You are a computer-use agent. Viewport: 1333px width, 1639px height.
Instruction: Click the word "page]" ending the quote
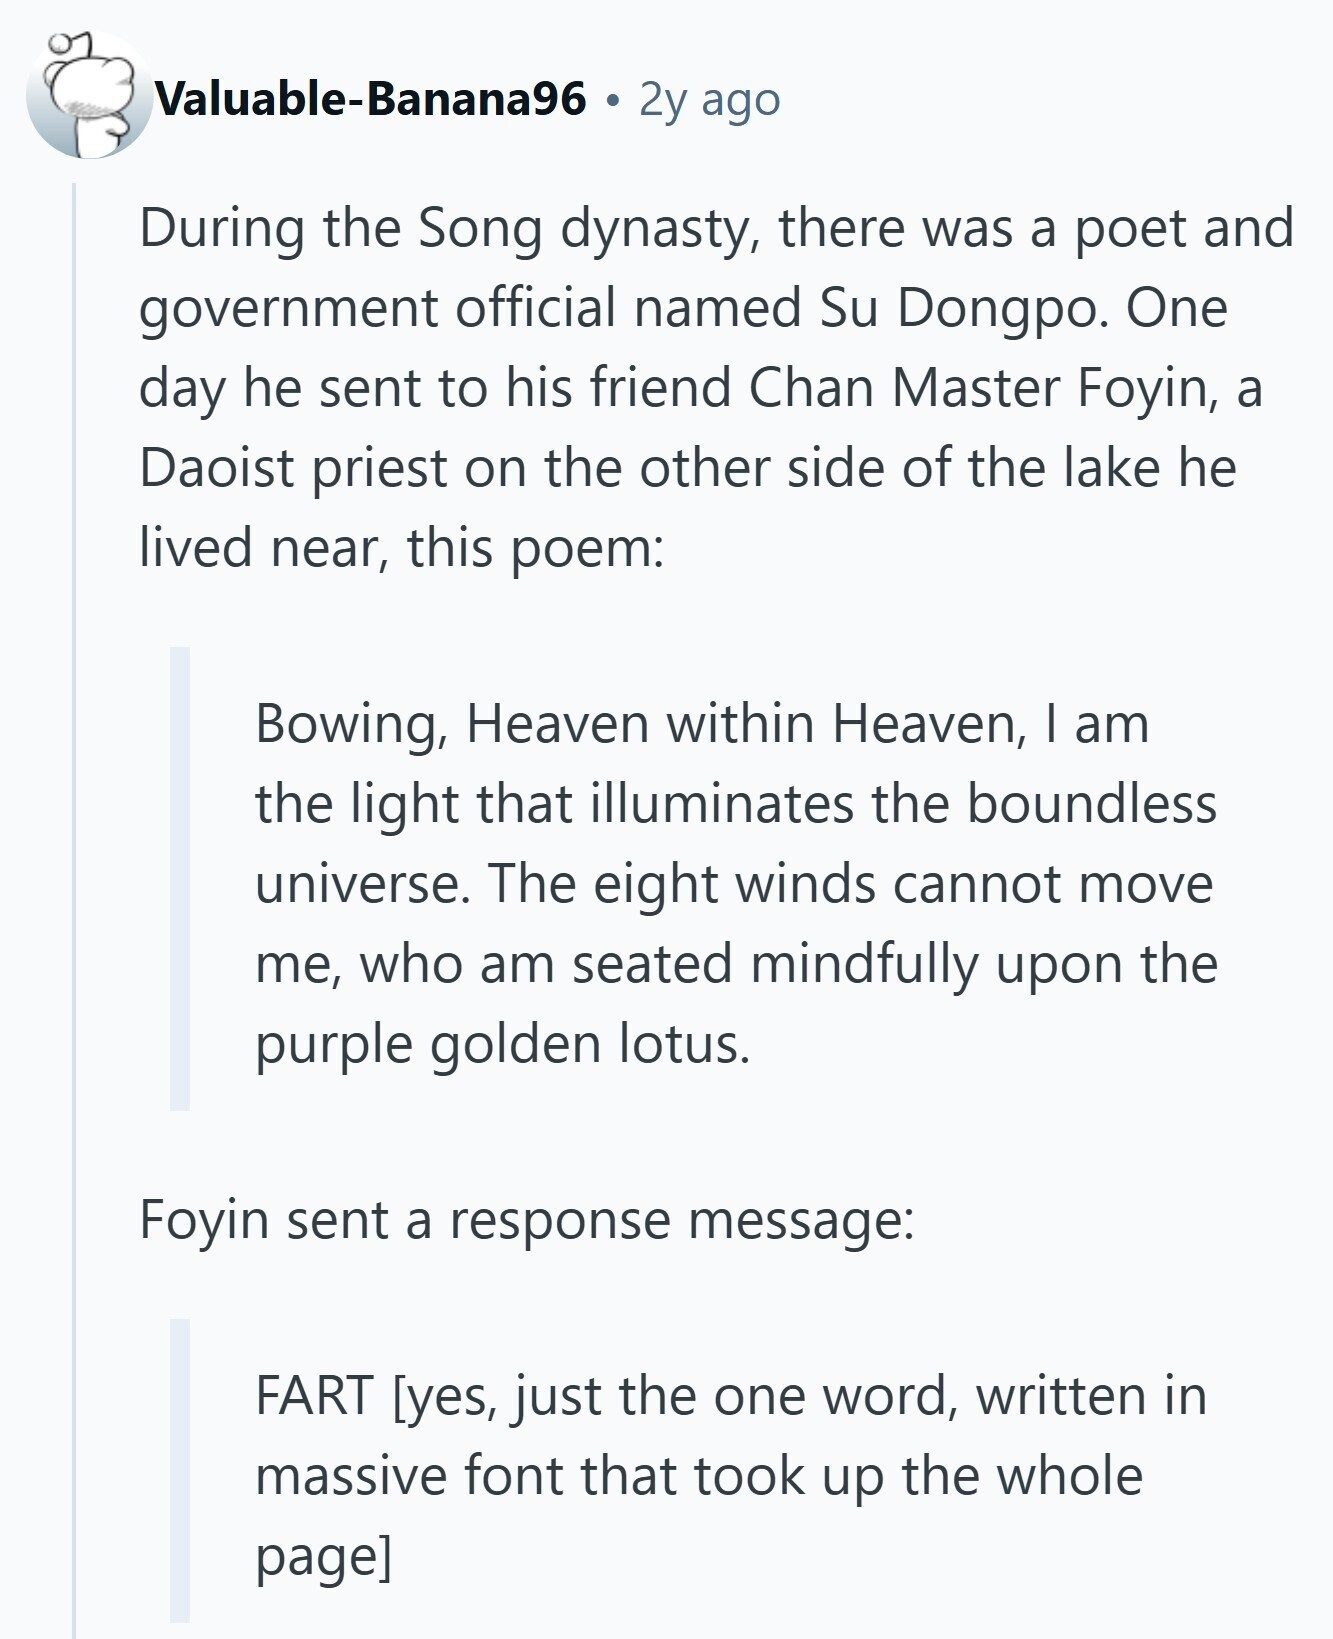click(323, 1556)
